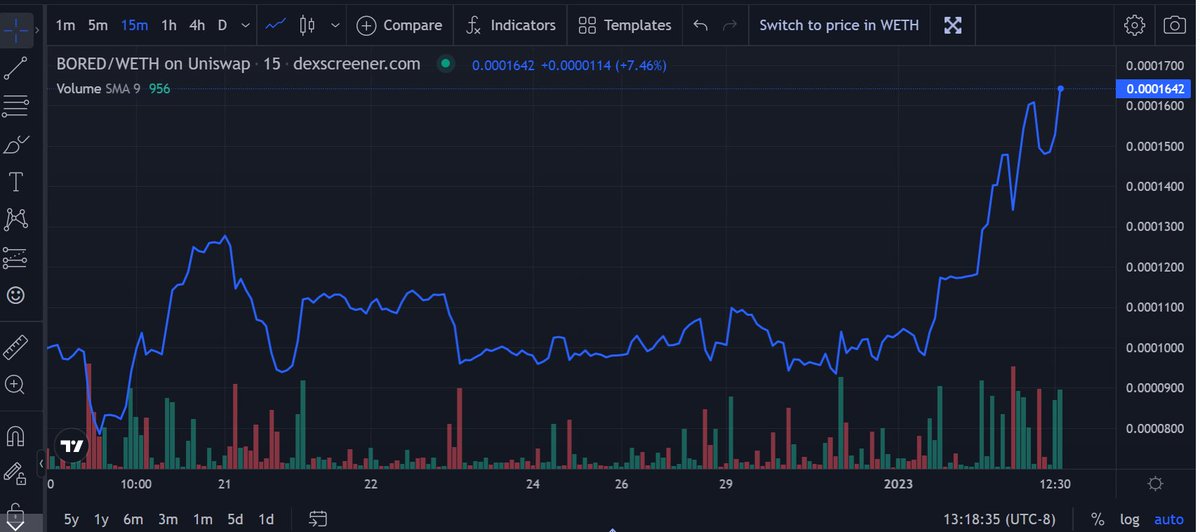Select the D daily timeframe
Image resolution: width=1200 pixels, height=532 pixels.
tap(222, 25)
